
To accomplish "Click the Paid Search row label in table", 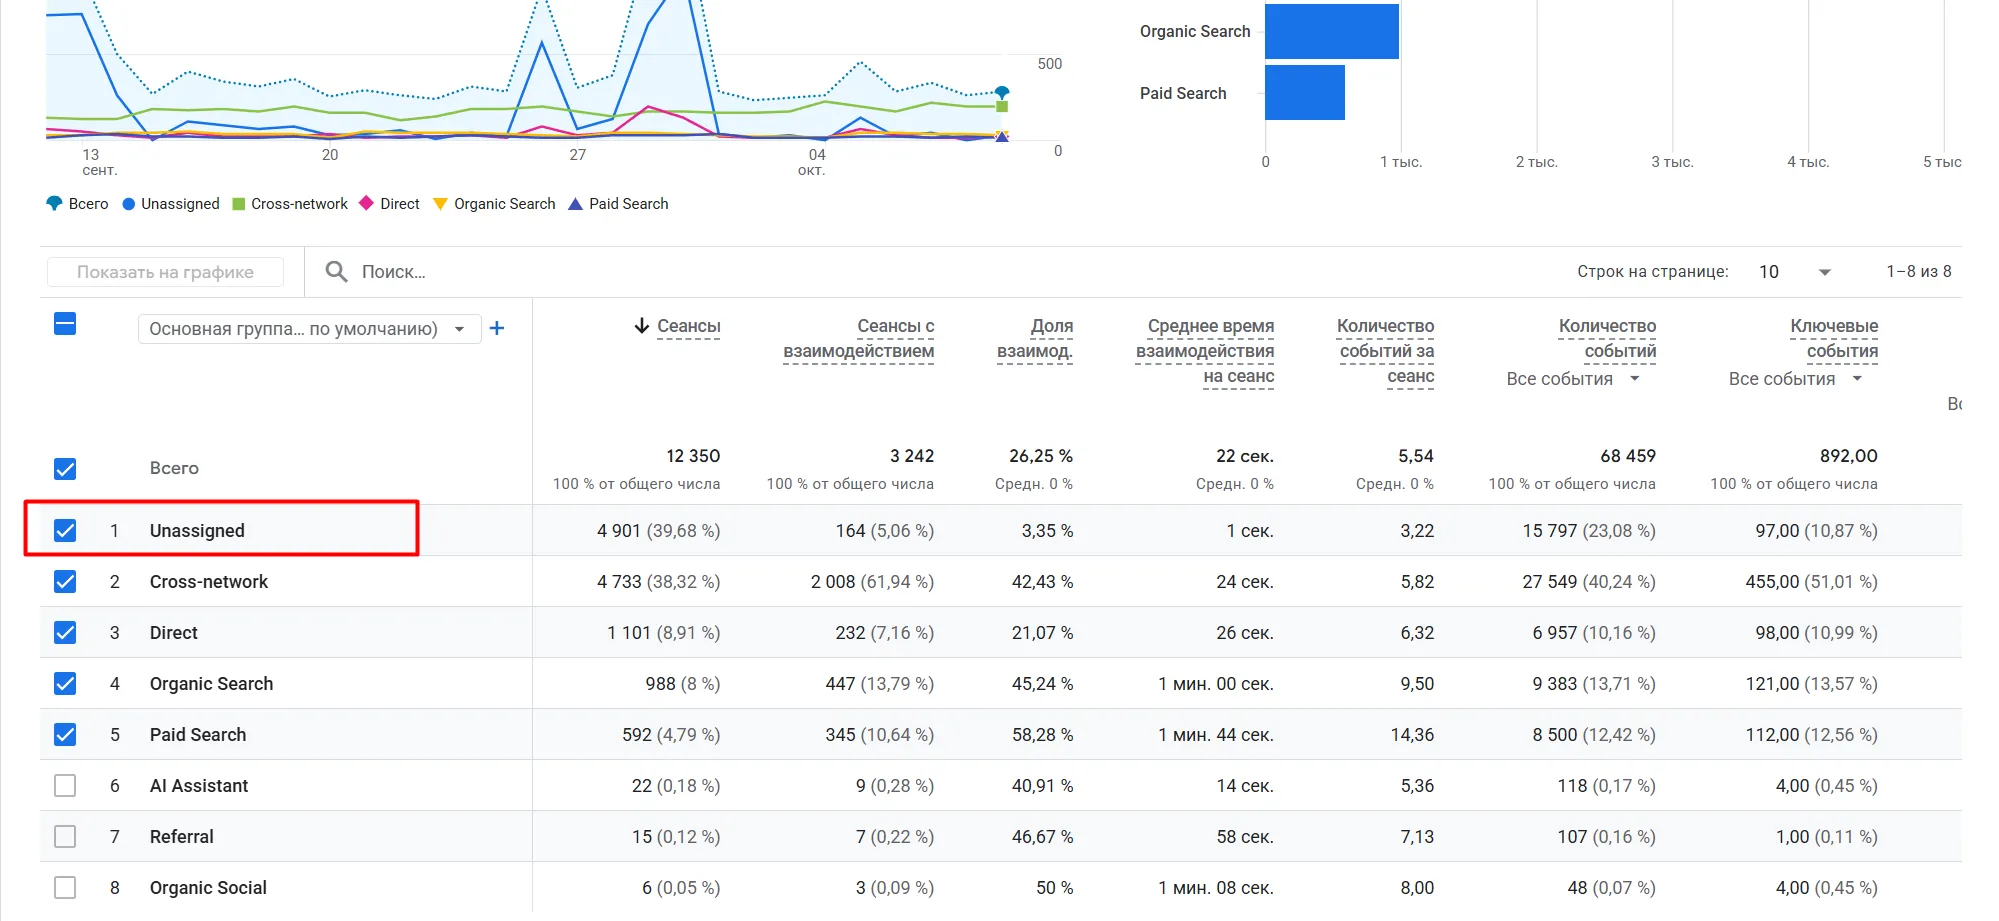I will click(x=198, y=734).
